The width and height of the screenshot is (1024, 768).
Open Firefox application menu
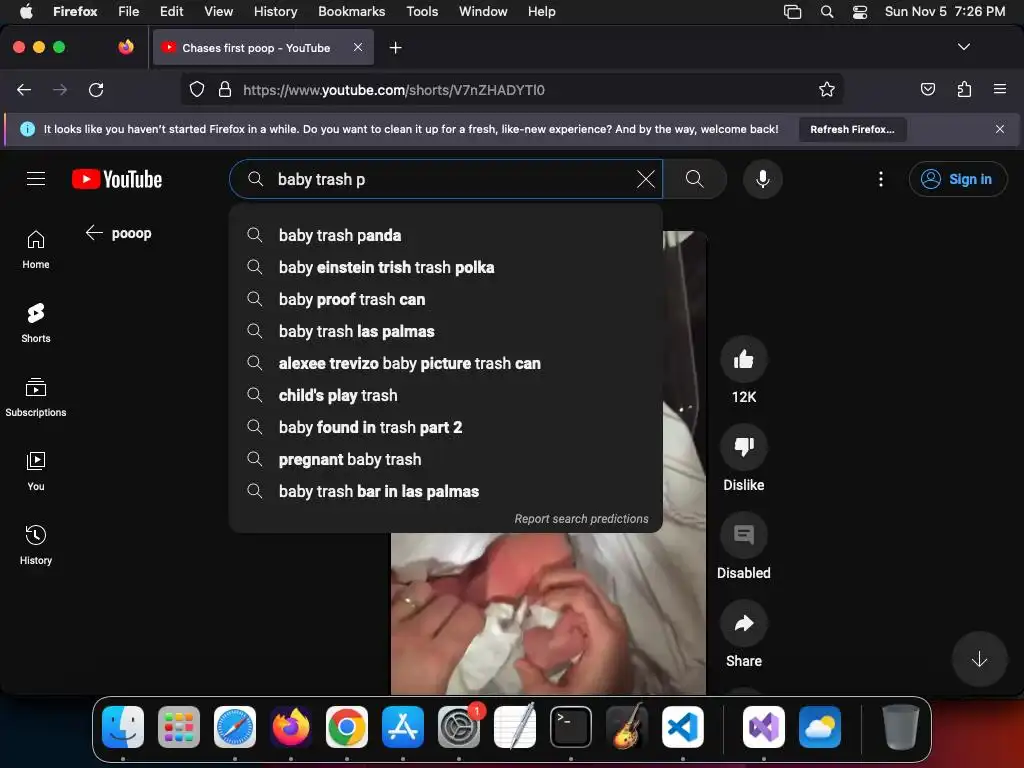999,89
